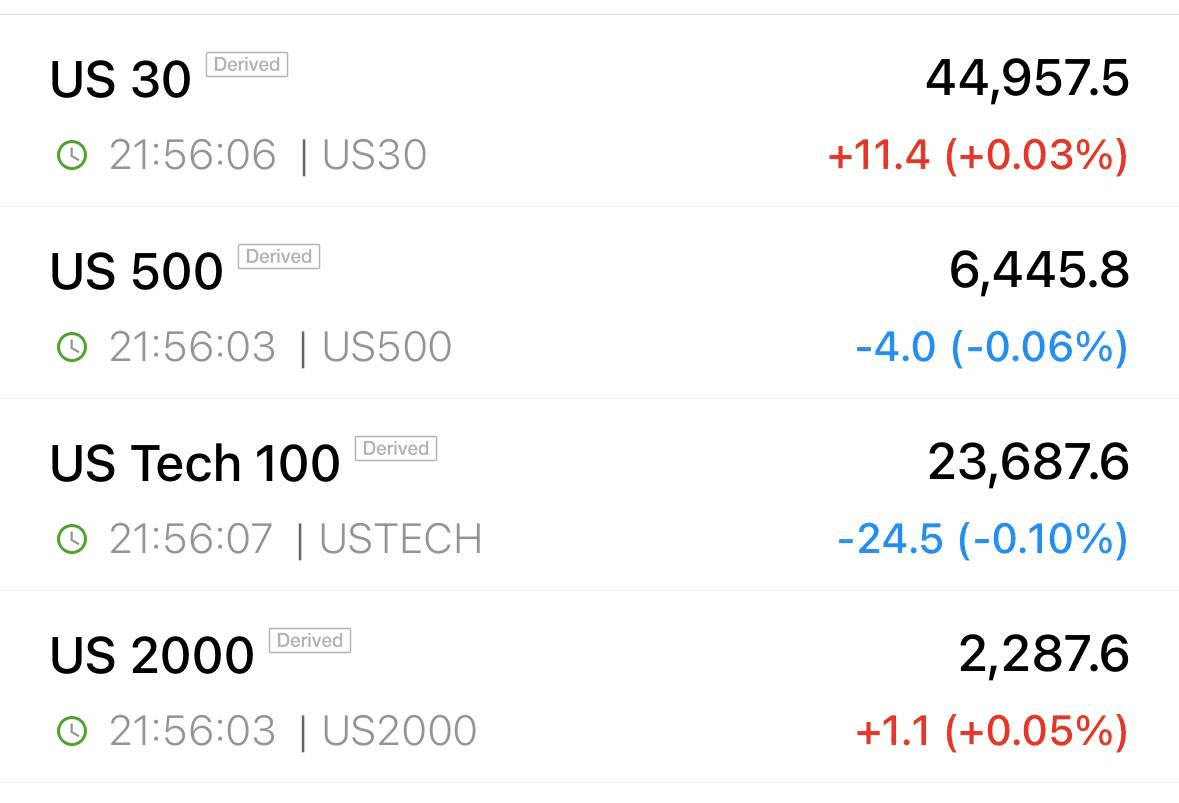
Task: Click the blue -4.0 (-0.06%) change
Action: pyautogui.click(x=992, y=347)
